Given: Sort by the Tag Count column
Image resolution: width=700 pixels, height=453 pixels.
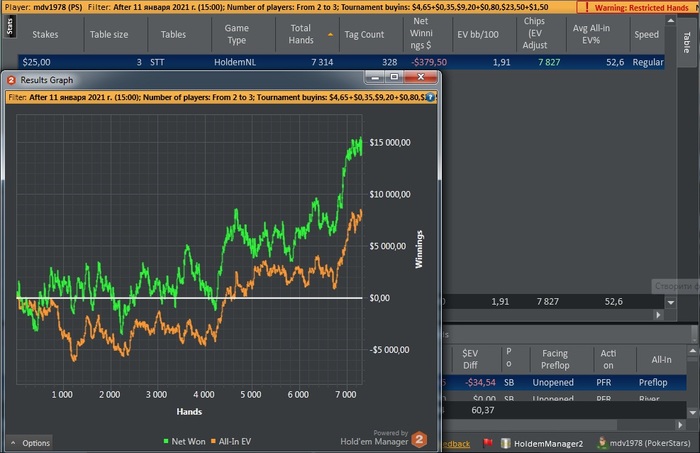Looking at the screenshot, I should [x=364, y=34].
